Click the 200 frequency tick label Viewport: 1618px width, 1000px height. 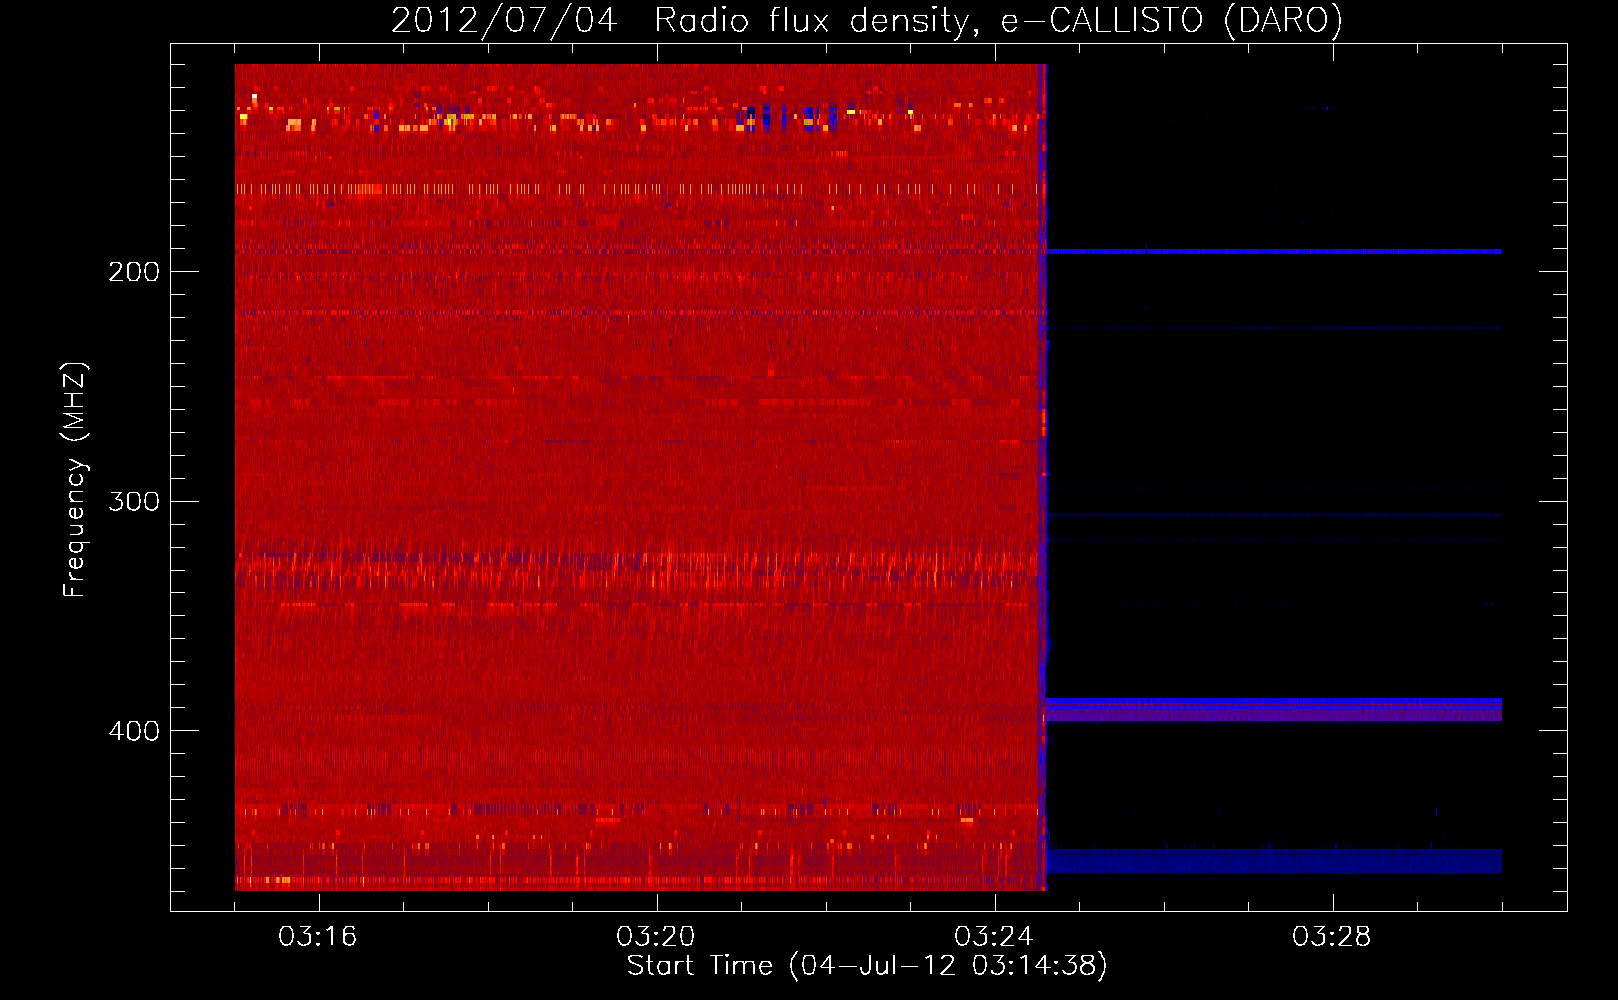pyautogui.click(x=134, y=272)
